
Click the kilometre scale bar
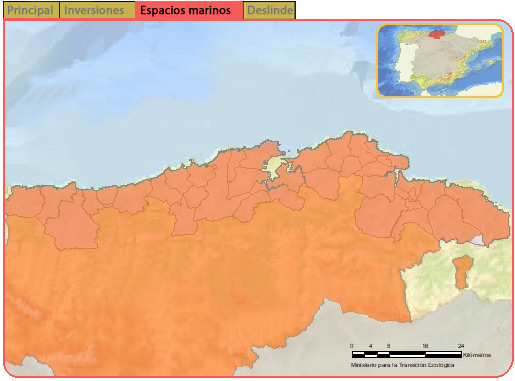pos(407,354)
